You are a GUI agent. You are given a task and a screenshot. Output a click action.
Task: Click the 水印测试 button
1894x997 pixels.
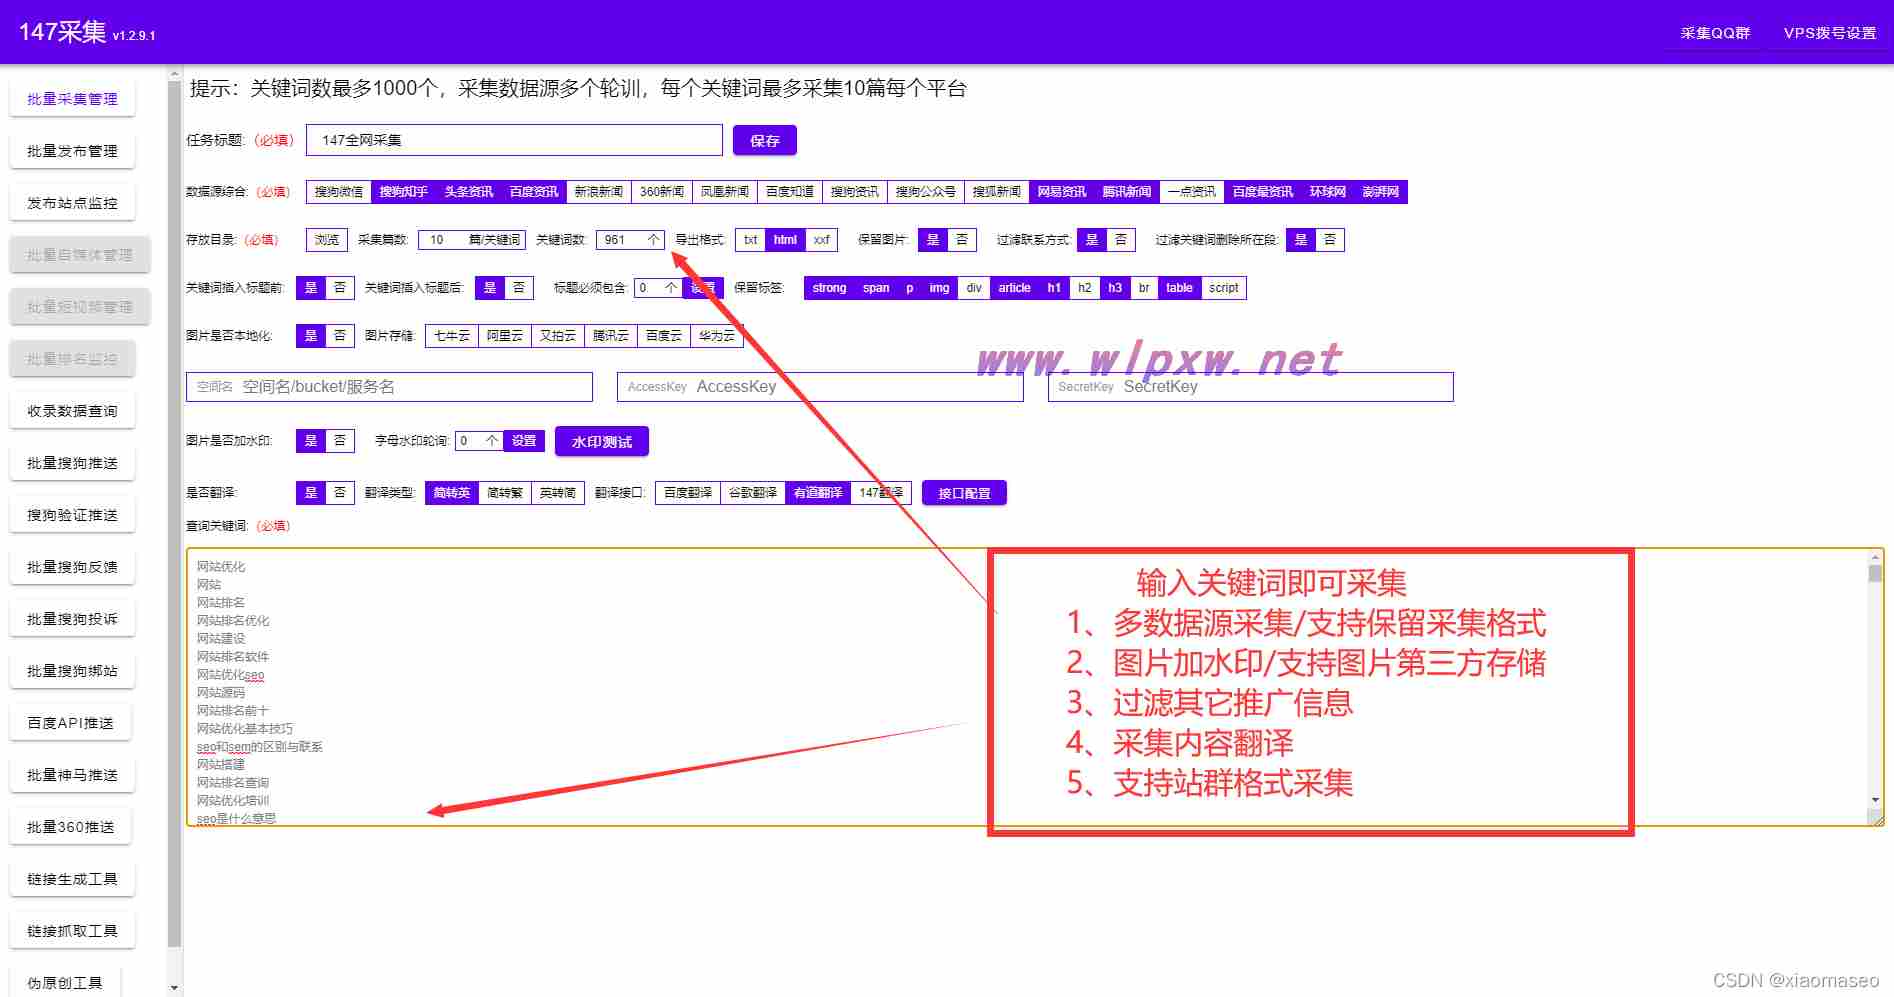pos(601,442)
